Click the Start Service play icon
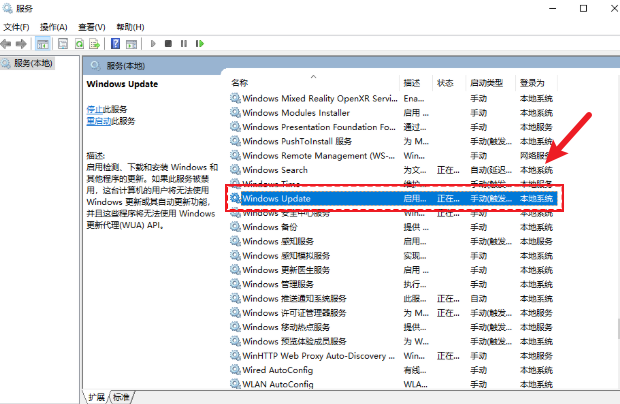Viewport: 620px width, 404px height. (x=153, y=44)
